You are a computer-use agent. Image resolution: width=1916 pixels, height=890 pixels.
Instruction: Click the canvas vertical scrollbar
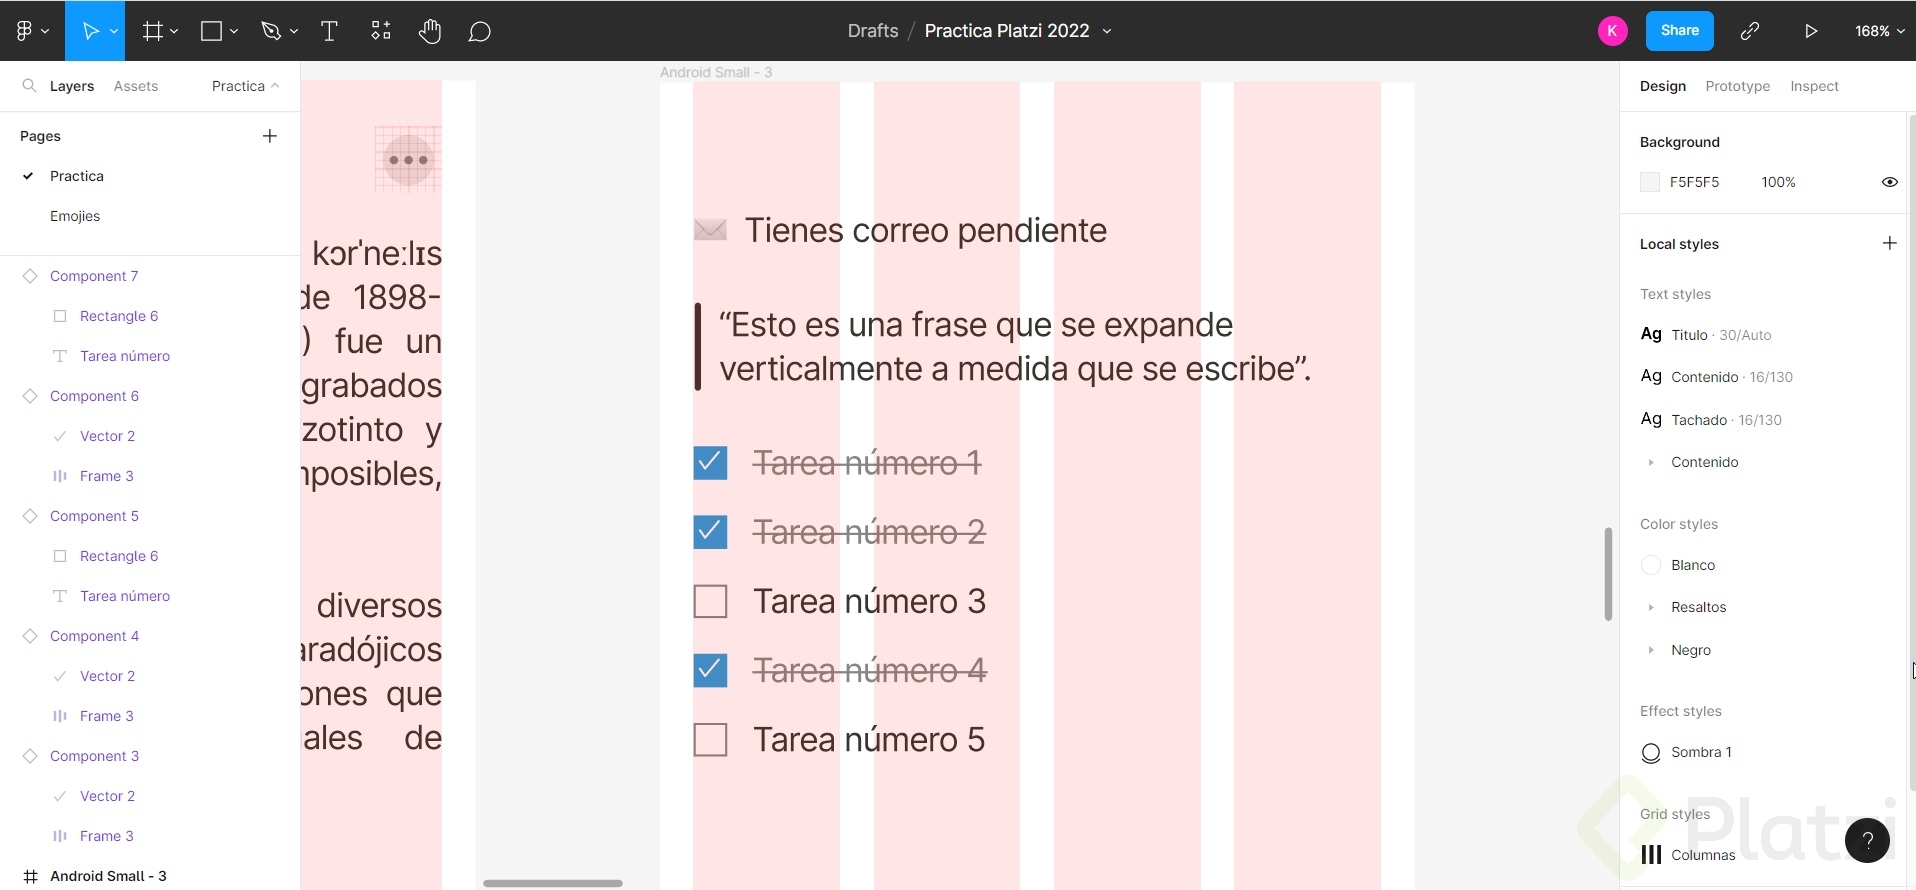(x=1608, y=573)
